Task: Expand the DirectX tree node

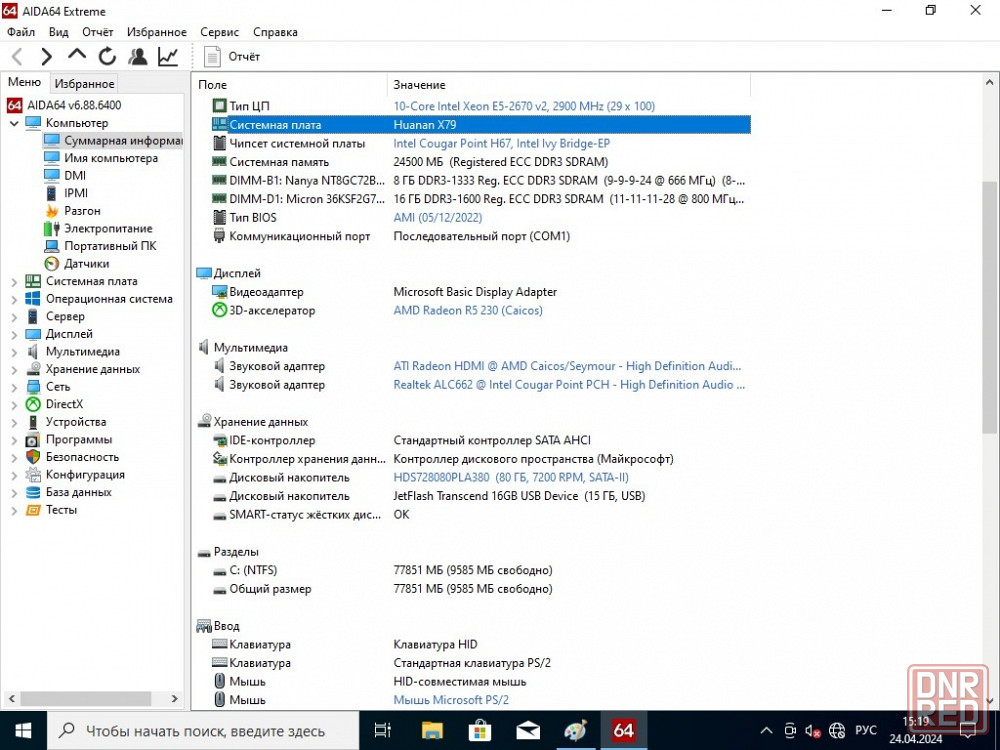Action: click(14, 404)
